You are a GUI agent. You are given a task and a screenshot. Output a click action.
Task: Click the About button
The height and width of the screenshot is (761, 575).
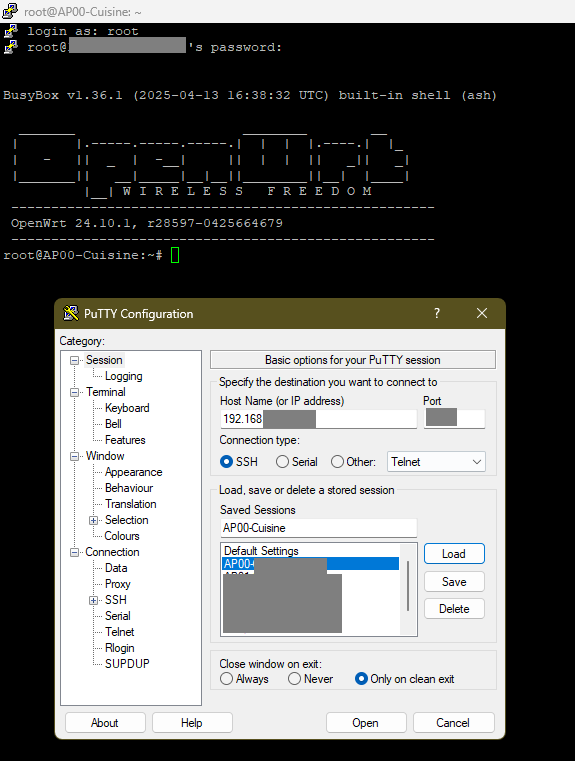coord(105,723)
